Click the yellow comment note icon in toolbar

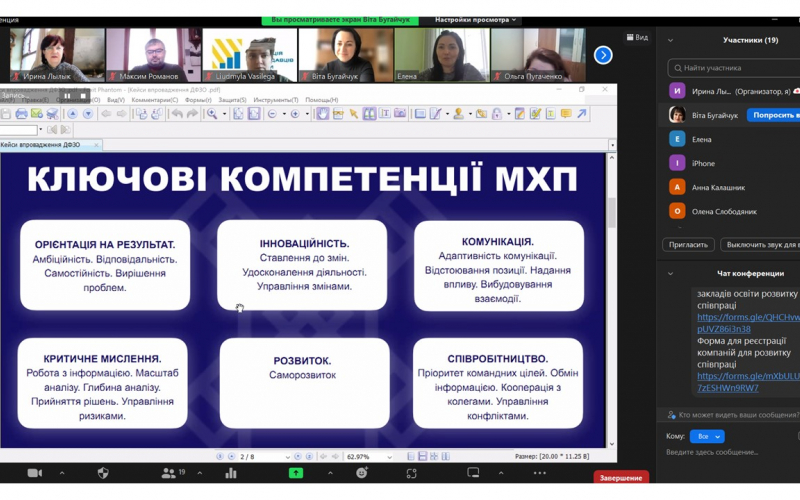pyautogui.click(x=566, y=114)
